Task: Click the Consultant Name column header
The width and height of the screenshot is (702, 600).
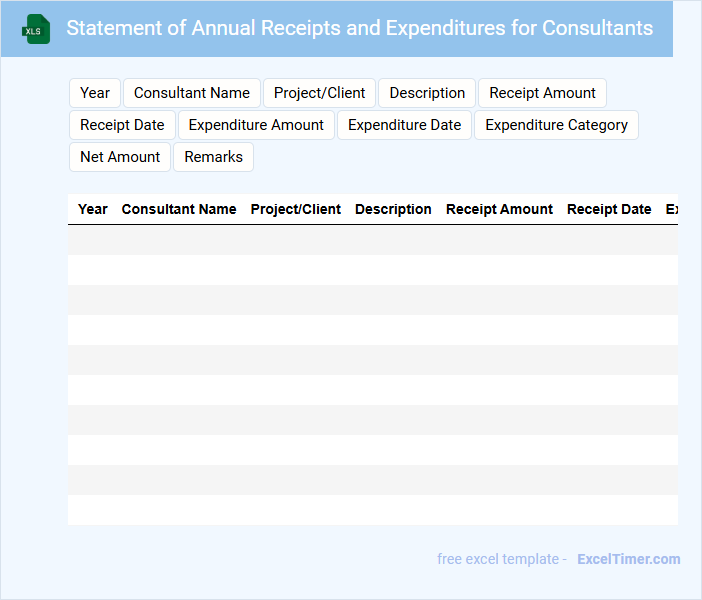Action: pyautogui.click(x=179, y=209)
